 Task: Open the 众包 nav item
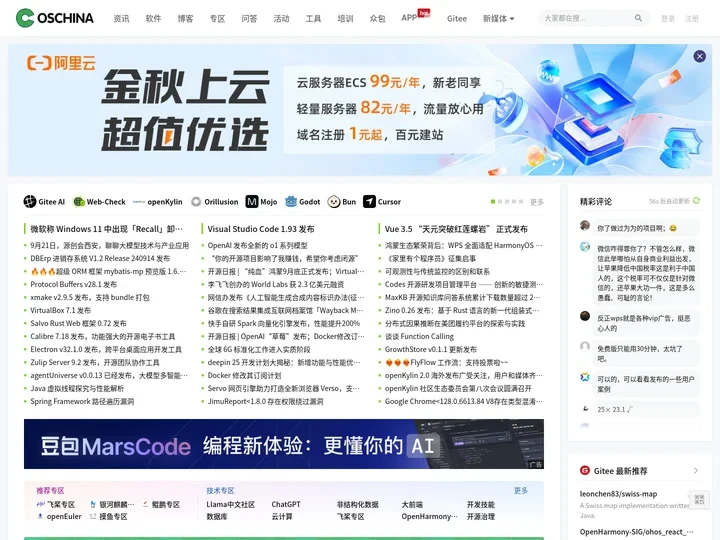(x=377, y=18)
